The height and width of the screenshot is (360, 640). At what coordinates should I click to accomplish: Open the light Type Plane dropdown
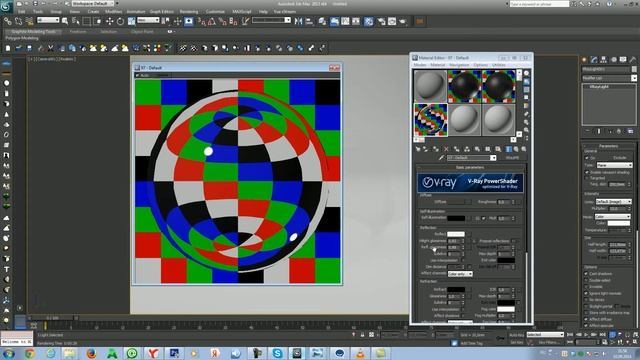[x=614, y=165]
